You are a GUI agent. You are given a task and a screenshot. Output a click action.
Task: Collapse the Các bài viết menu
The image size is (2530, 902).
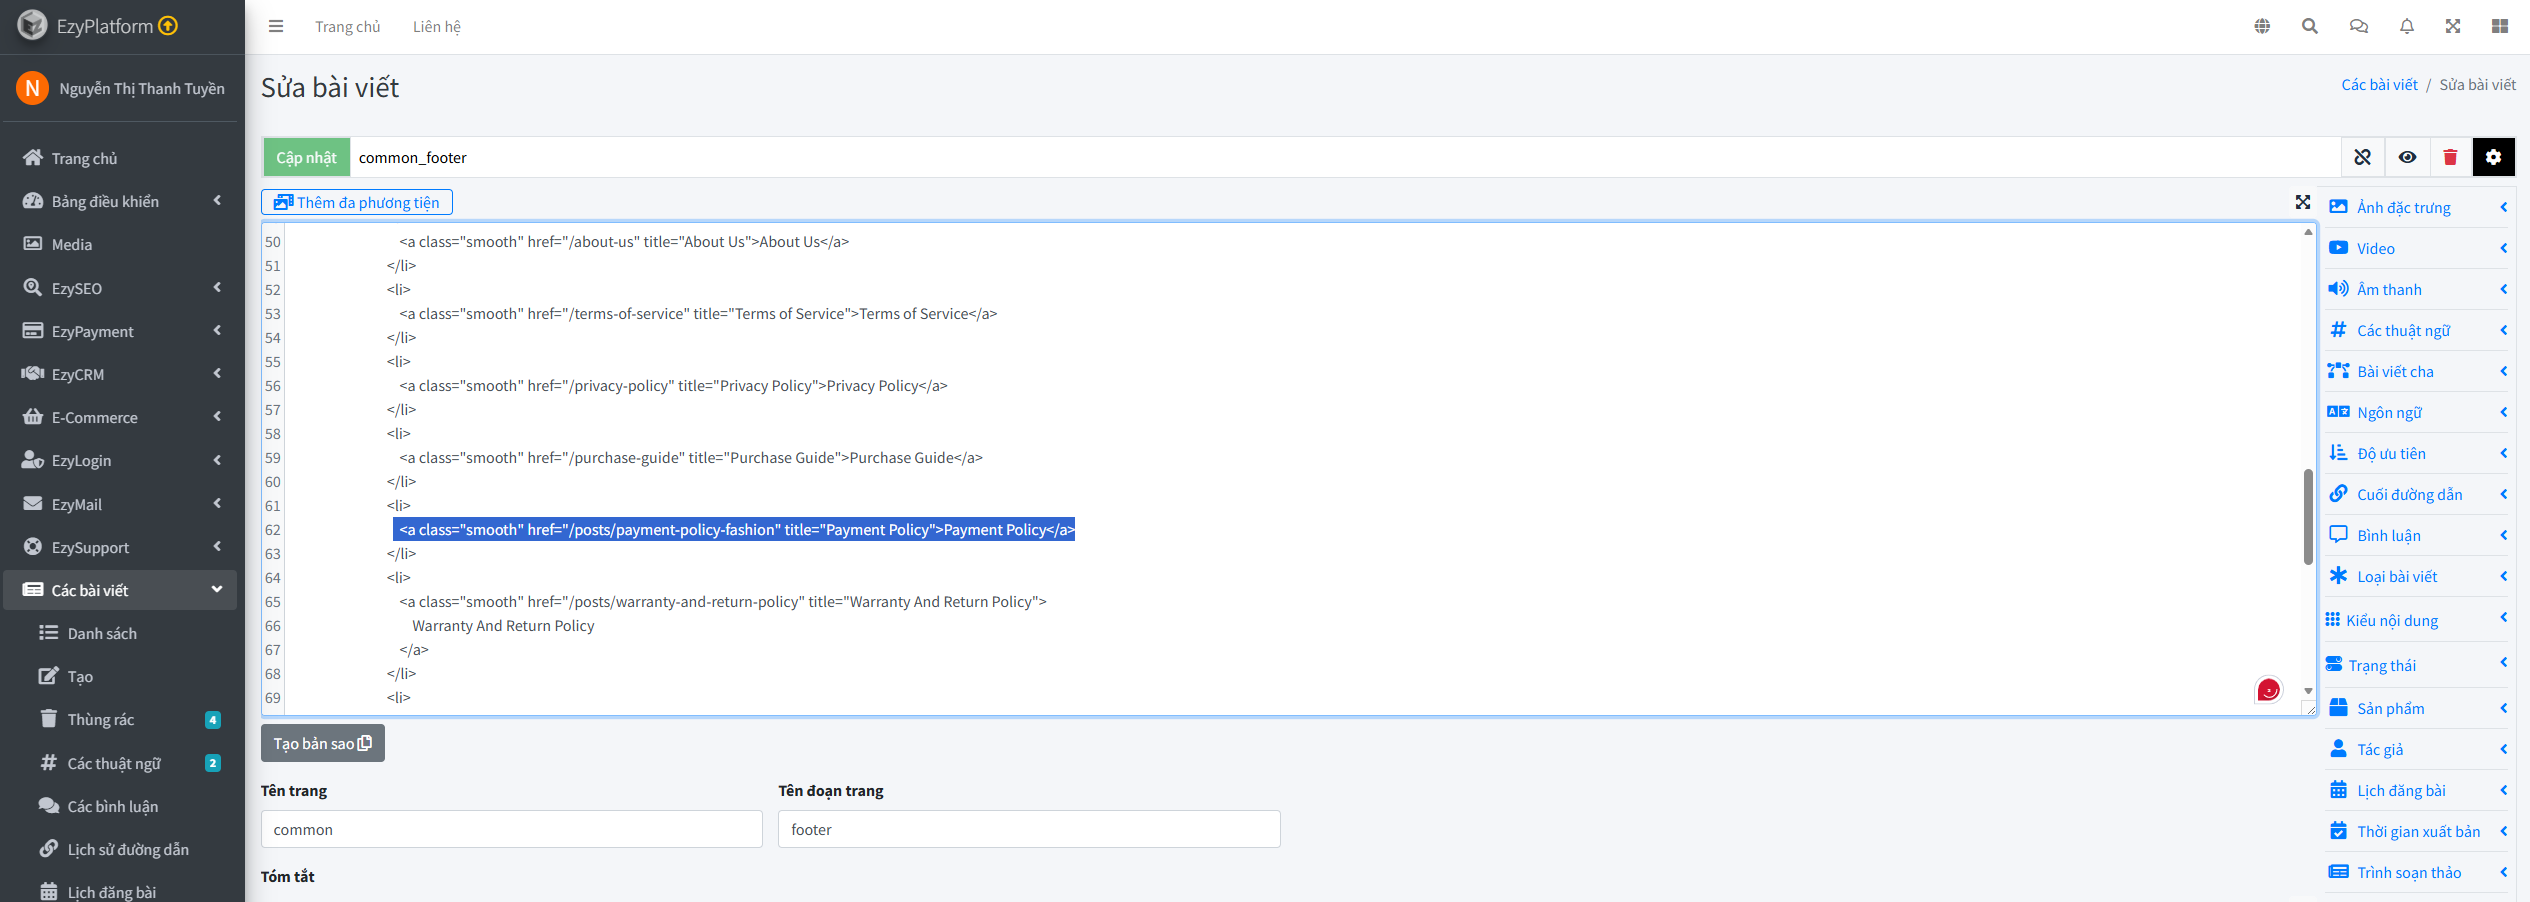120,590
